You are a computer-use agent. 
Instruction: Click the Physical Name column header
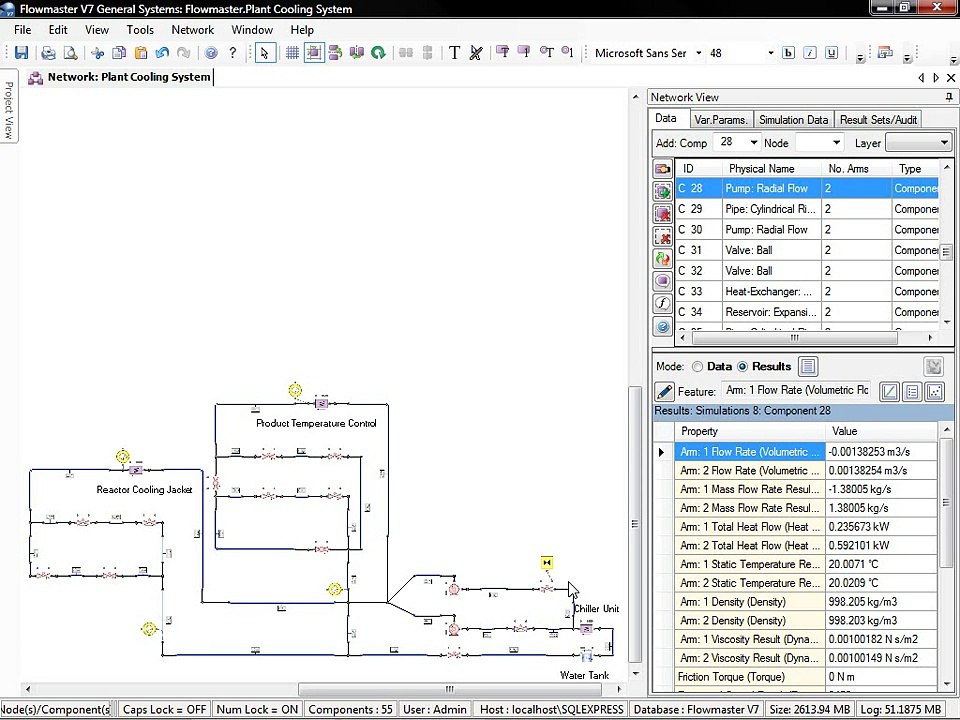click(761, 169)
